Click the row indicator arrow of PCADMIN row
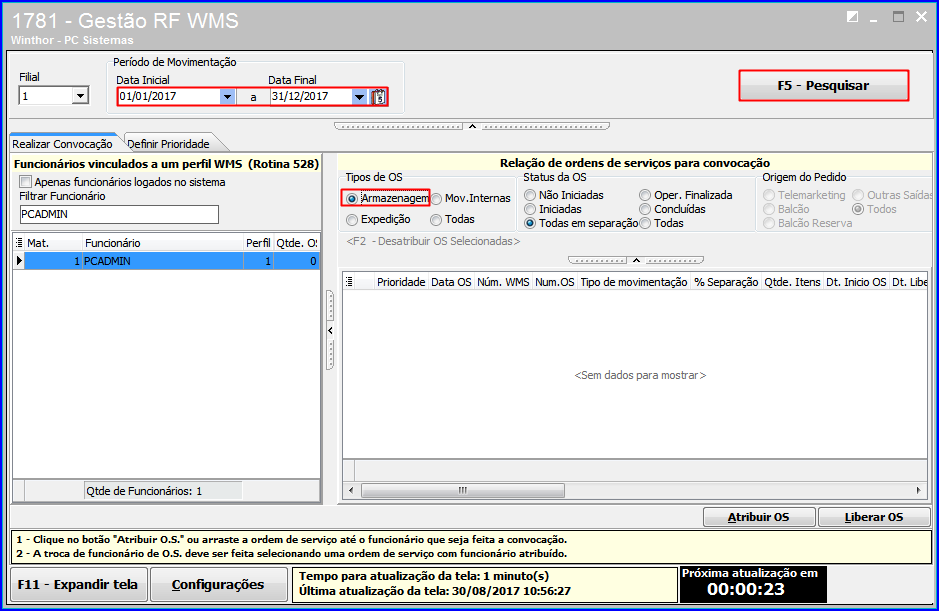939x611 pixels. 19,261
